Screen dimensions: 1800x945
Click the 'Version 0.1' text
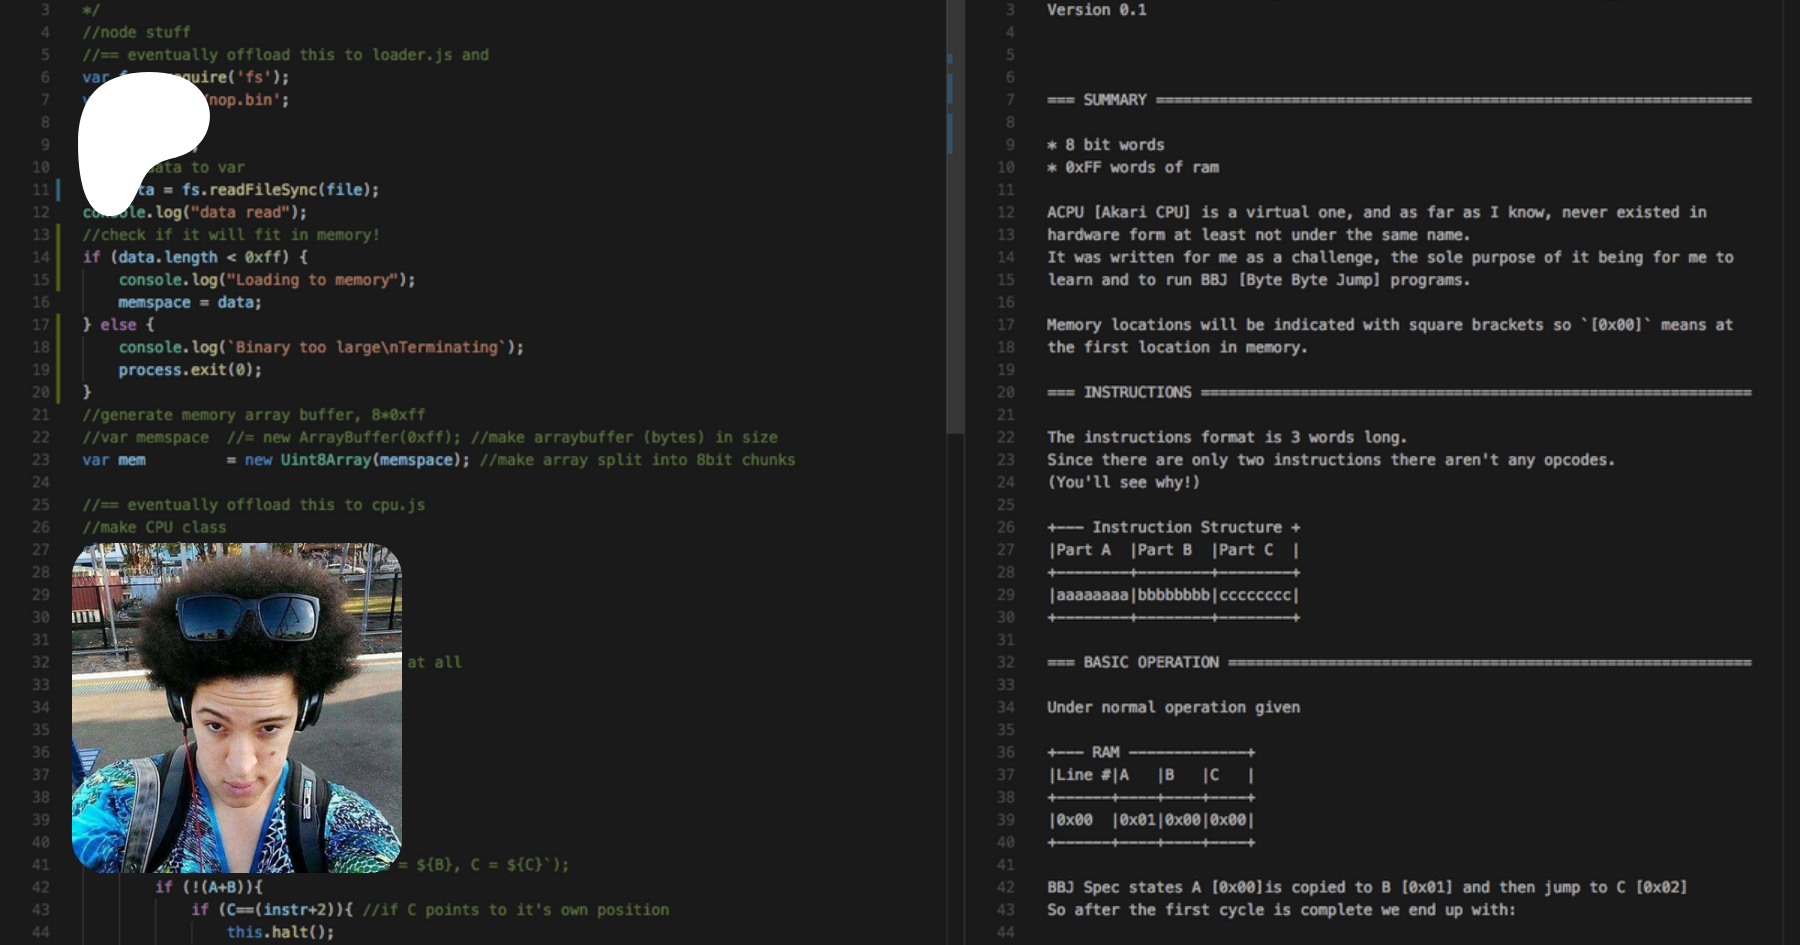[x=1096, y=10]
